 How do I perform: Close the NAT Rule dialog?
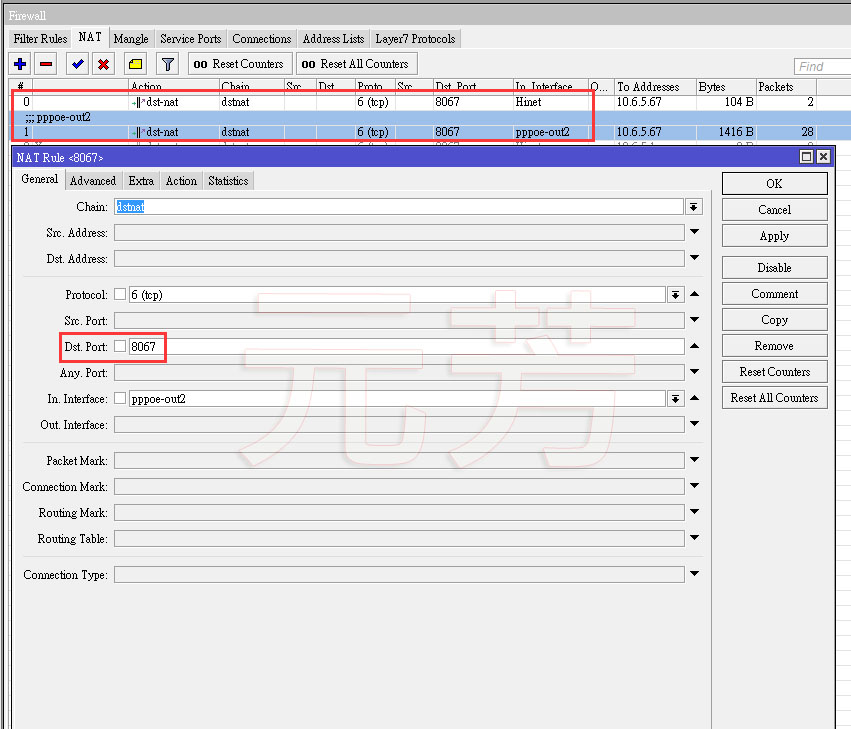[823, 157]
